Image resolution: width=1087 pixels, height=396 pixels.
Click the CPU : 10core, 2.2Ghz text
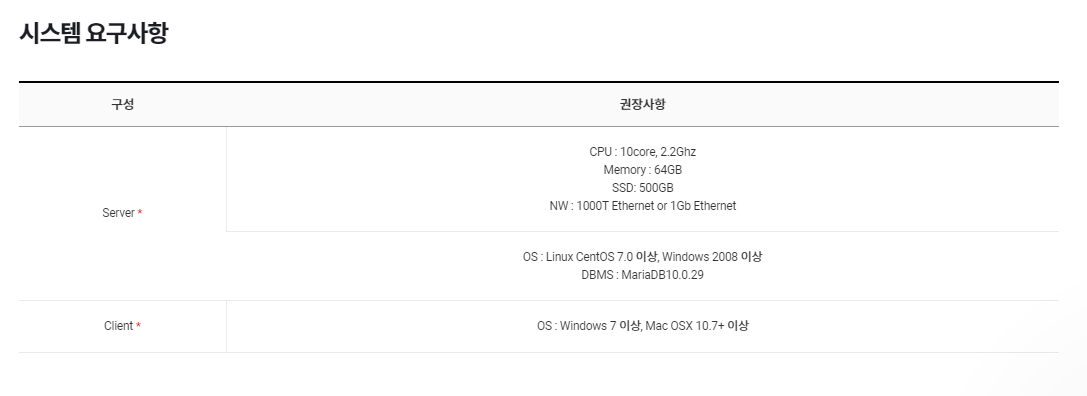pos(643,152)
